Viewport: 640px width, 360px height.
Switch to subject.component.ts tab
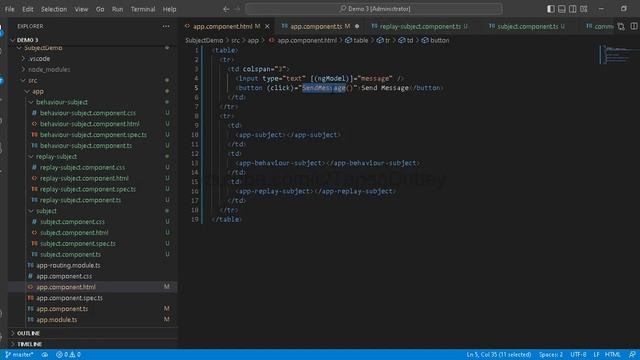tap(528, 26)
